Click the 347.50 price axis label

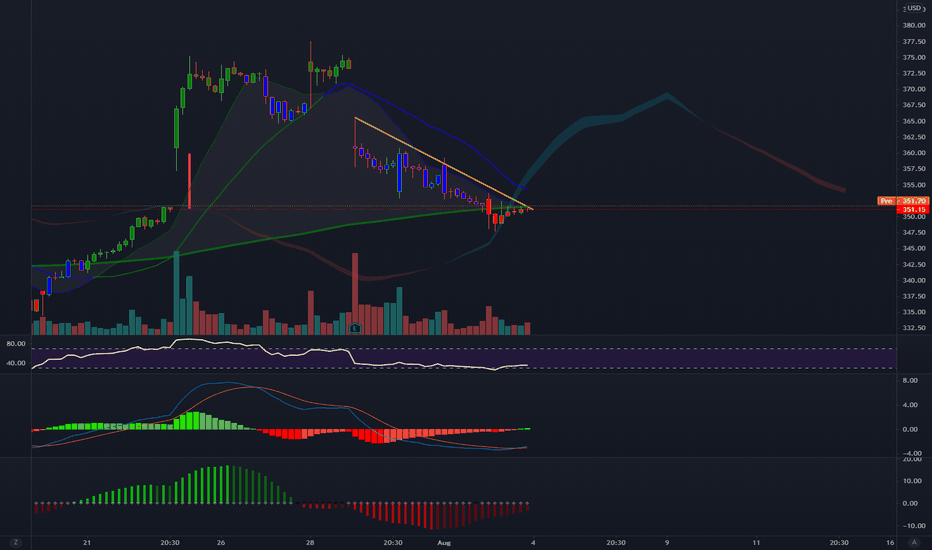click(914, 232)
